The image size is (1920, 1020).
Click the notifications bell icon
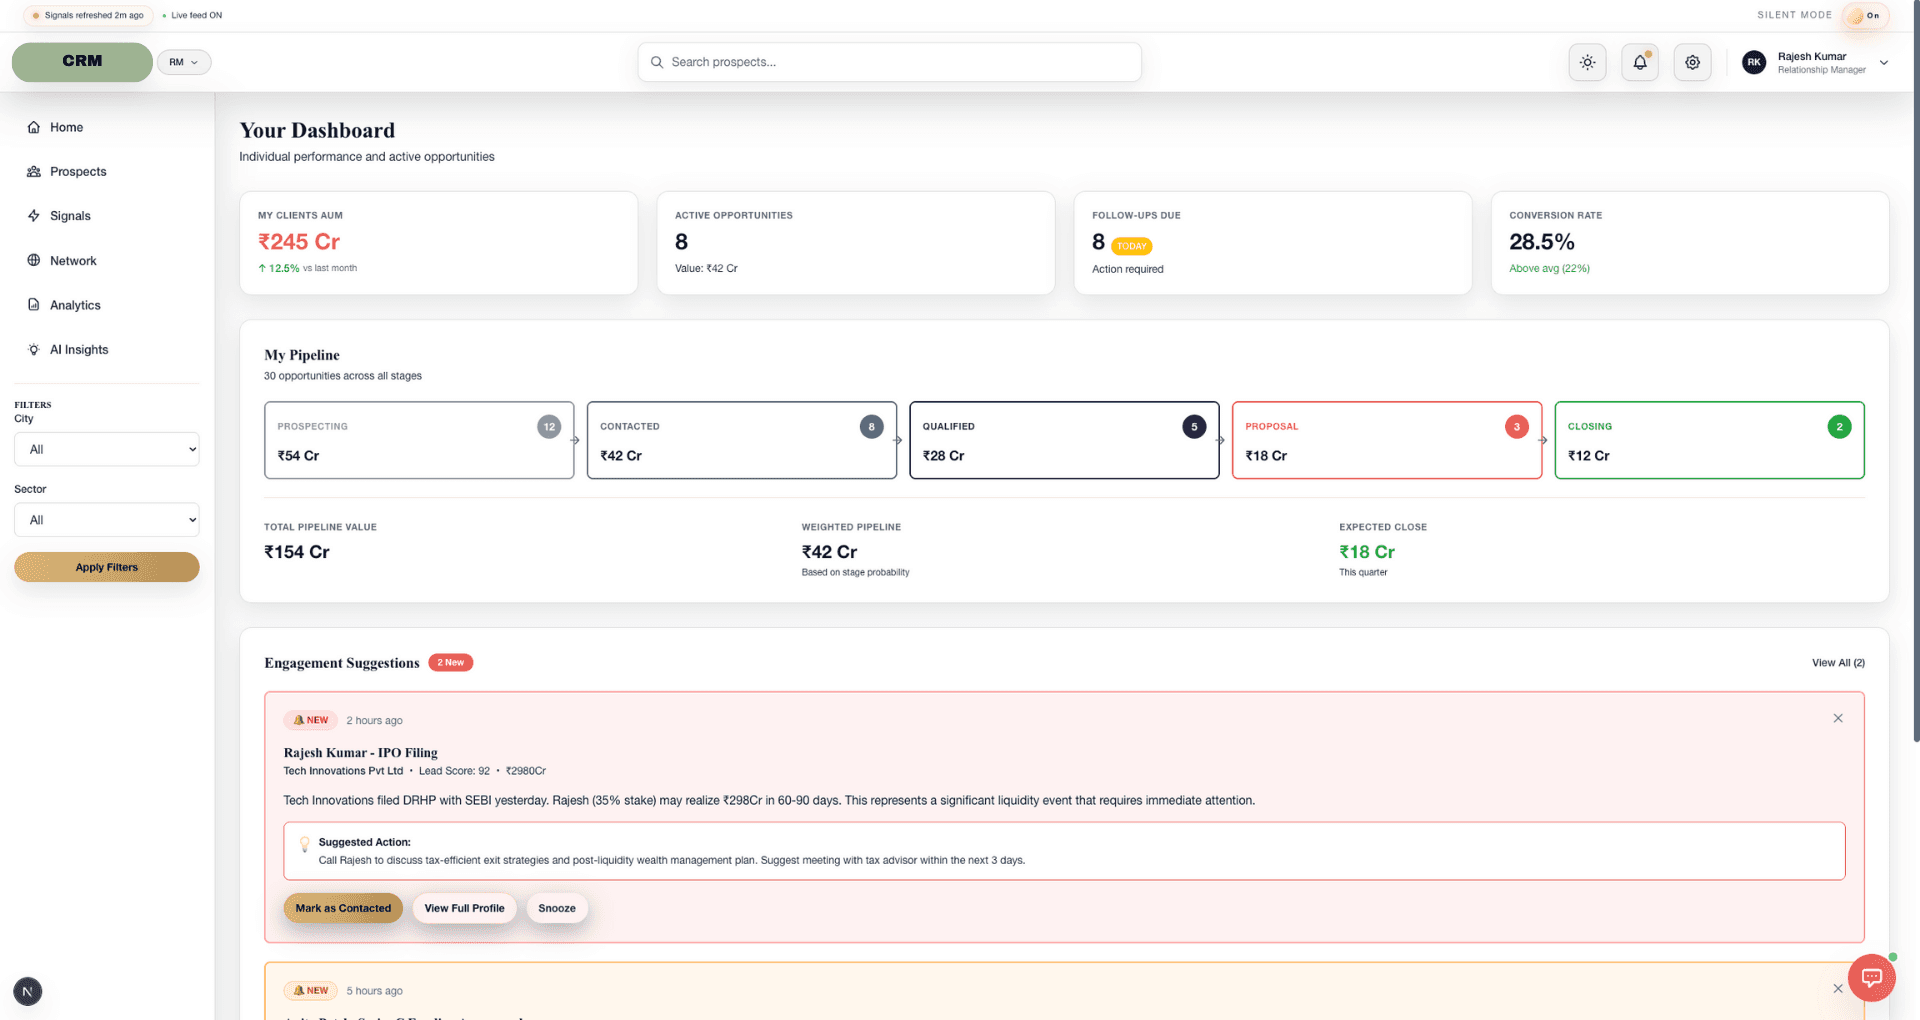(x=1639, y=61)
